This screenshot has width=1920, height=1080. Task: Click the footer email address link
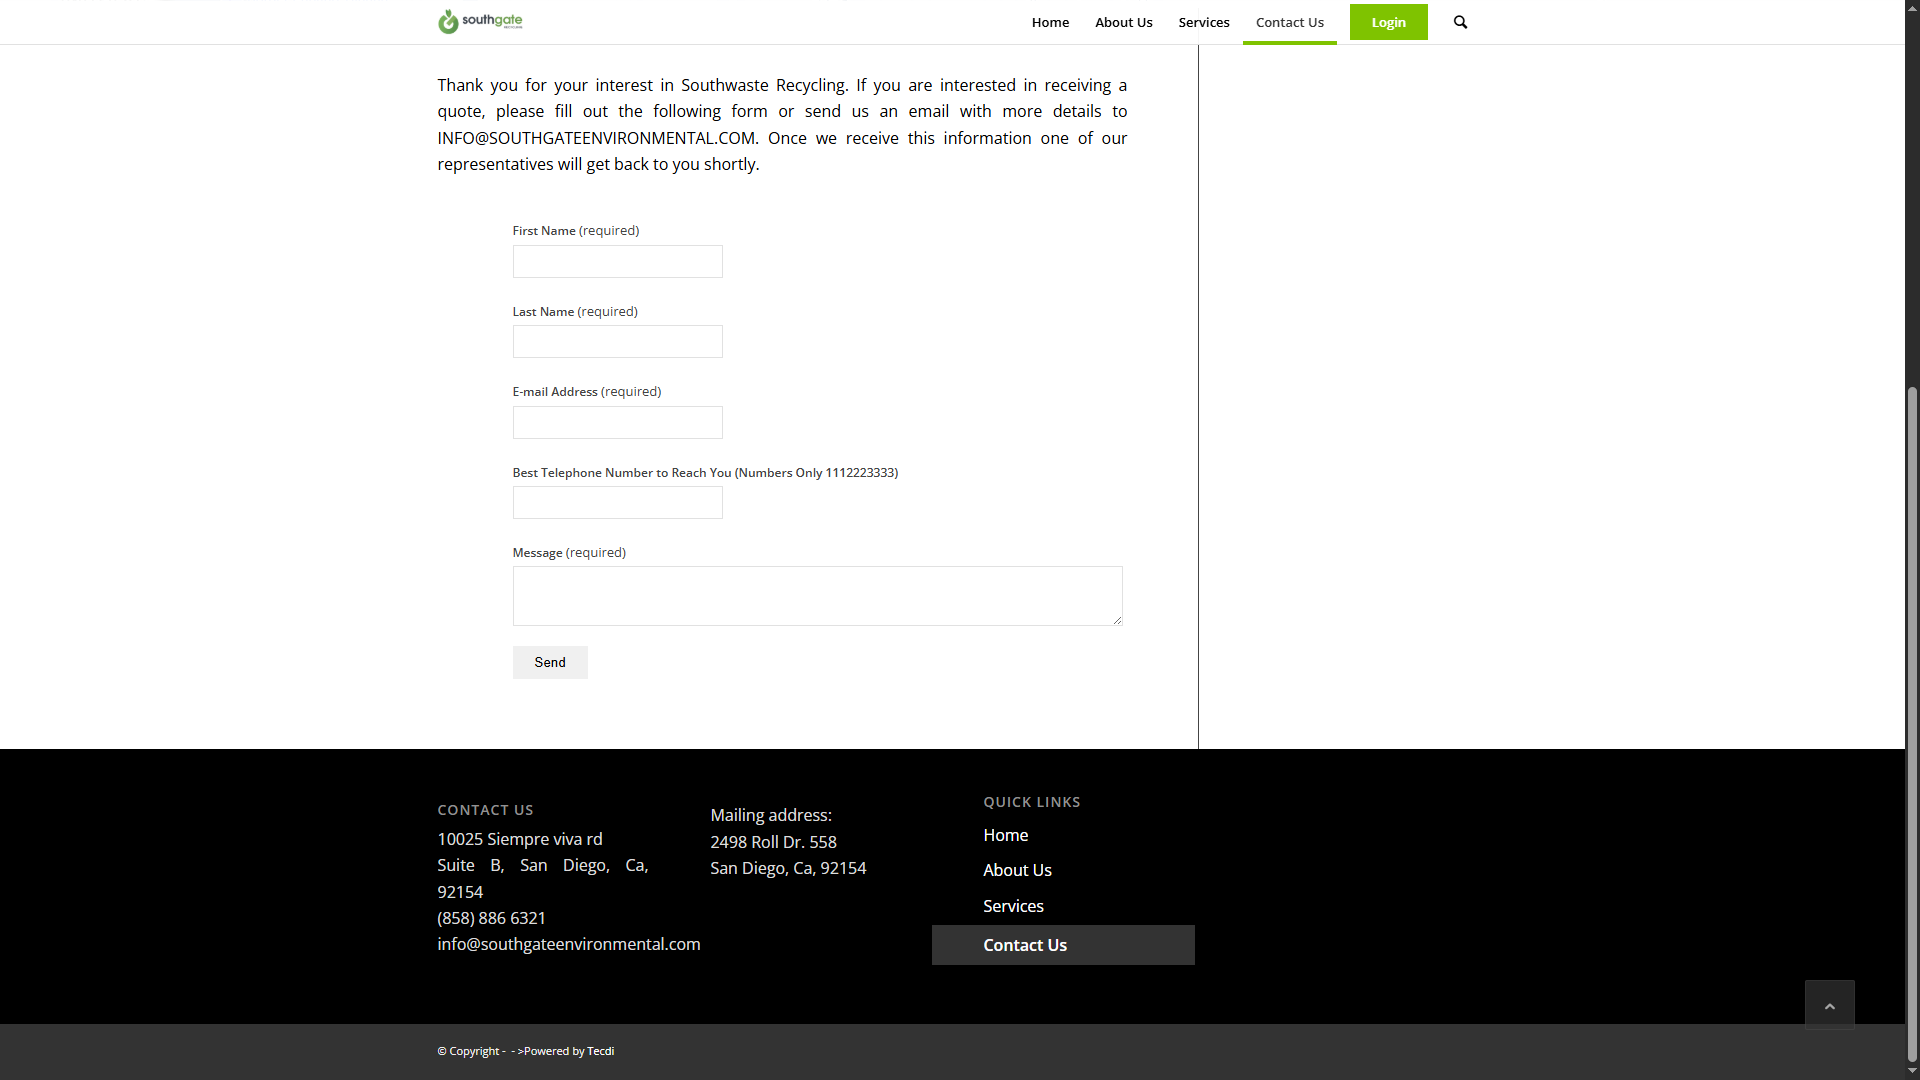(568, 944)
